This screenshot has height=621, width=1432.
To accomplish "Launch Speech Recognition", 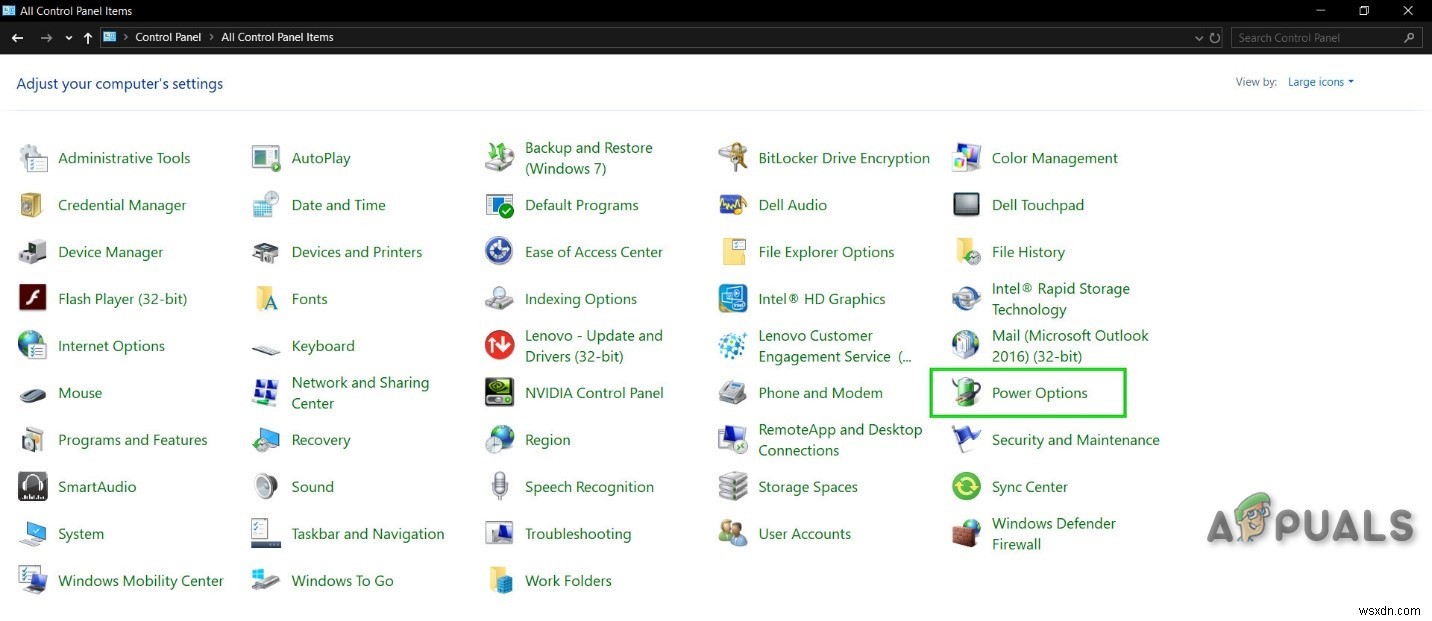I will 588,487.
